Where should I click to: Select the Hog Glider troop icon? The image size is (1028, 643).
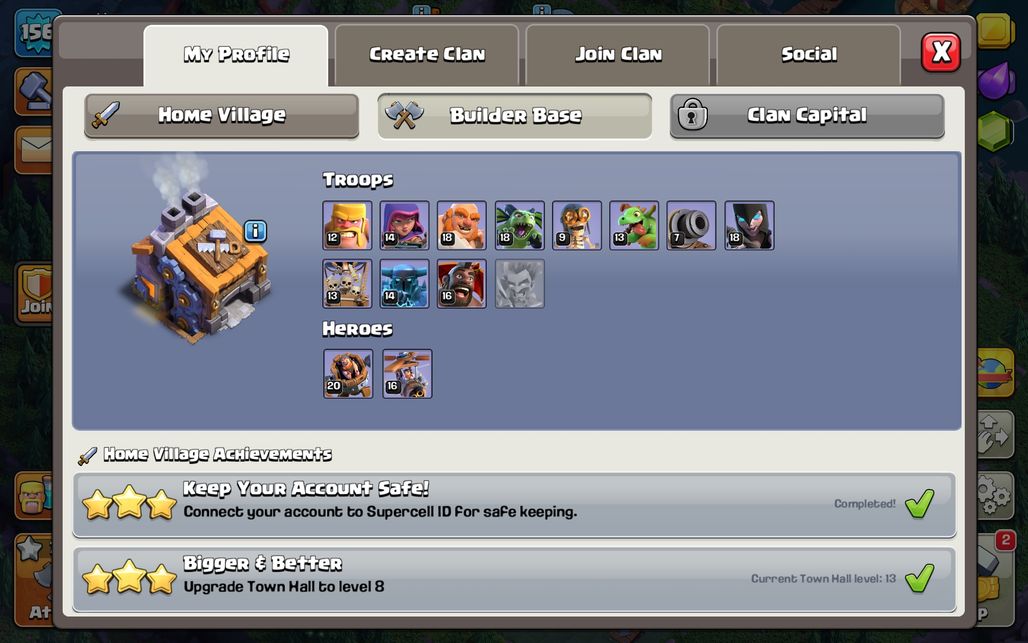tap(462, 284)
